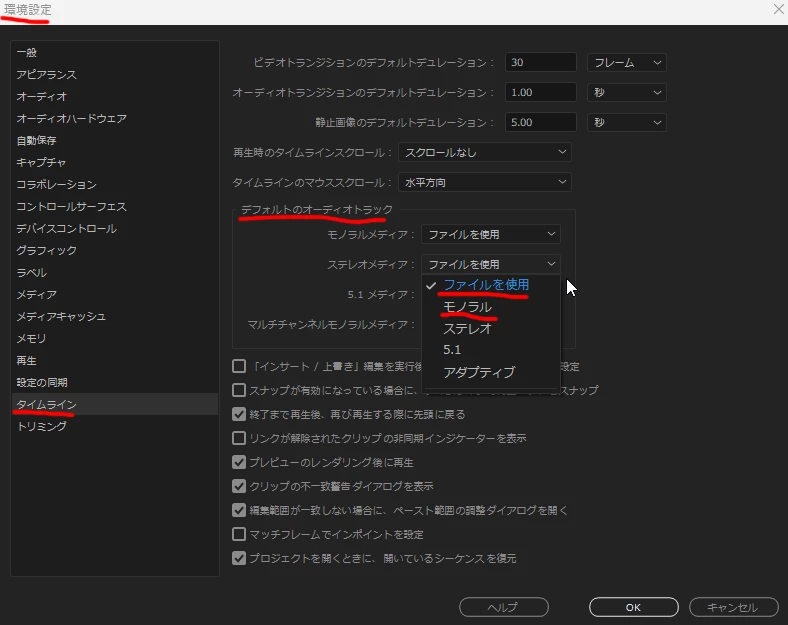Screen dimensions: 788x625
Task: Open the 一般 preferences category
Action: 27,52
